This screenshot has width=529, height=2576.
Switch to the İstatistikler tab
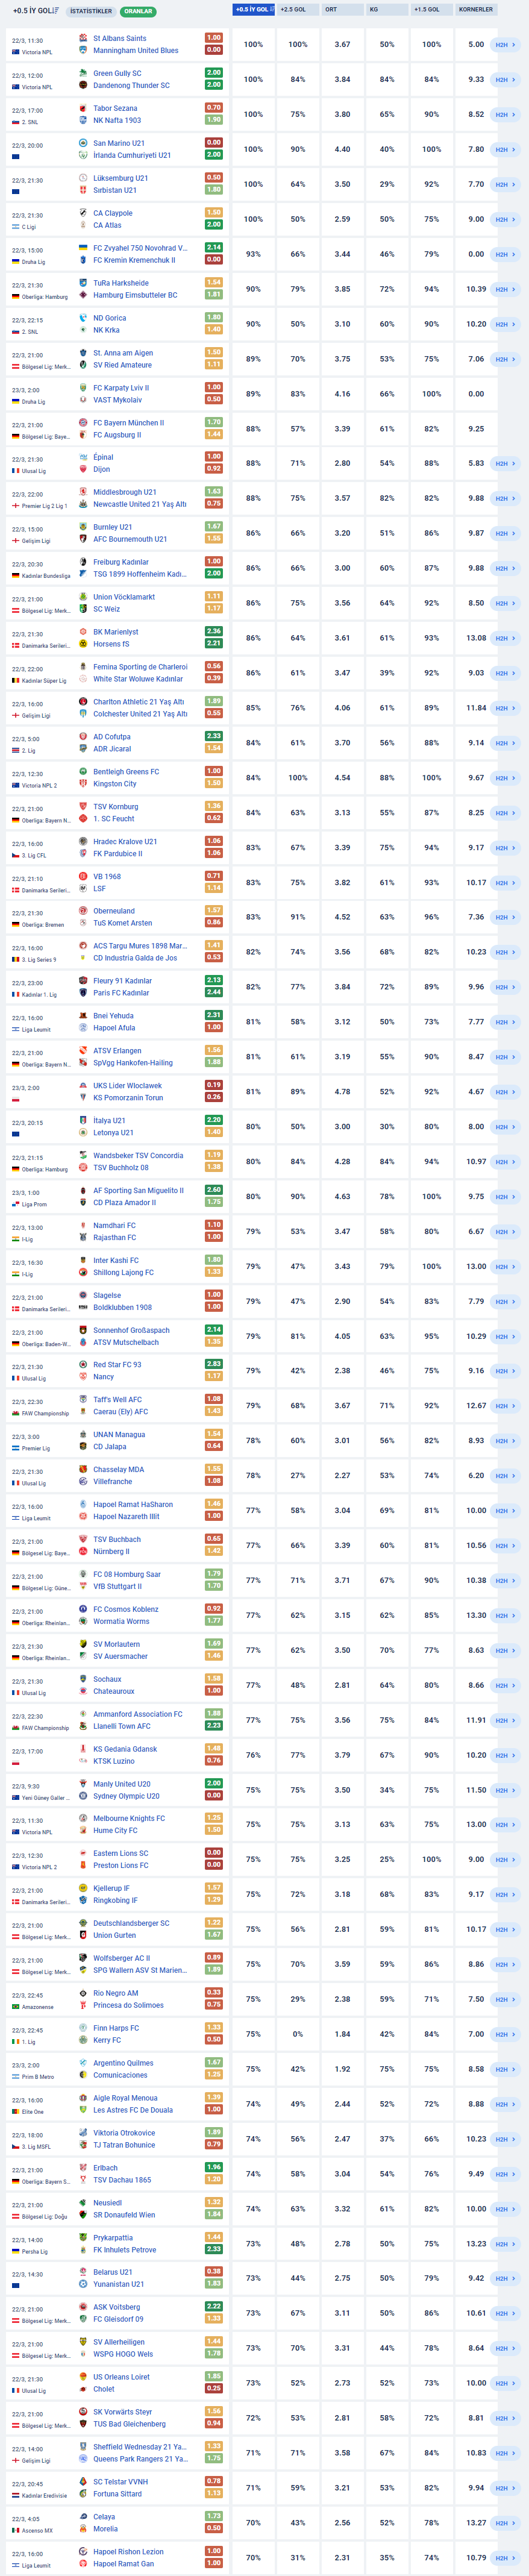pyautogui.click(x=91, y=11)
